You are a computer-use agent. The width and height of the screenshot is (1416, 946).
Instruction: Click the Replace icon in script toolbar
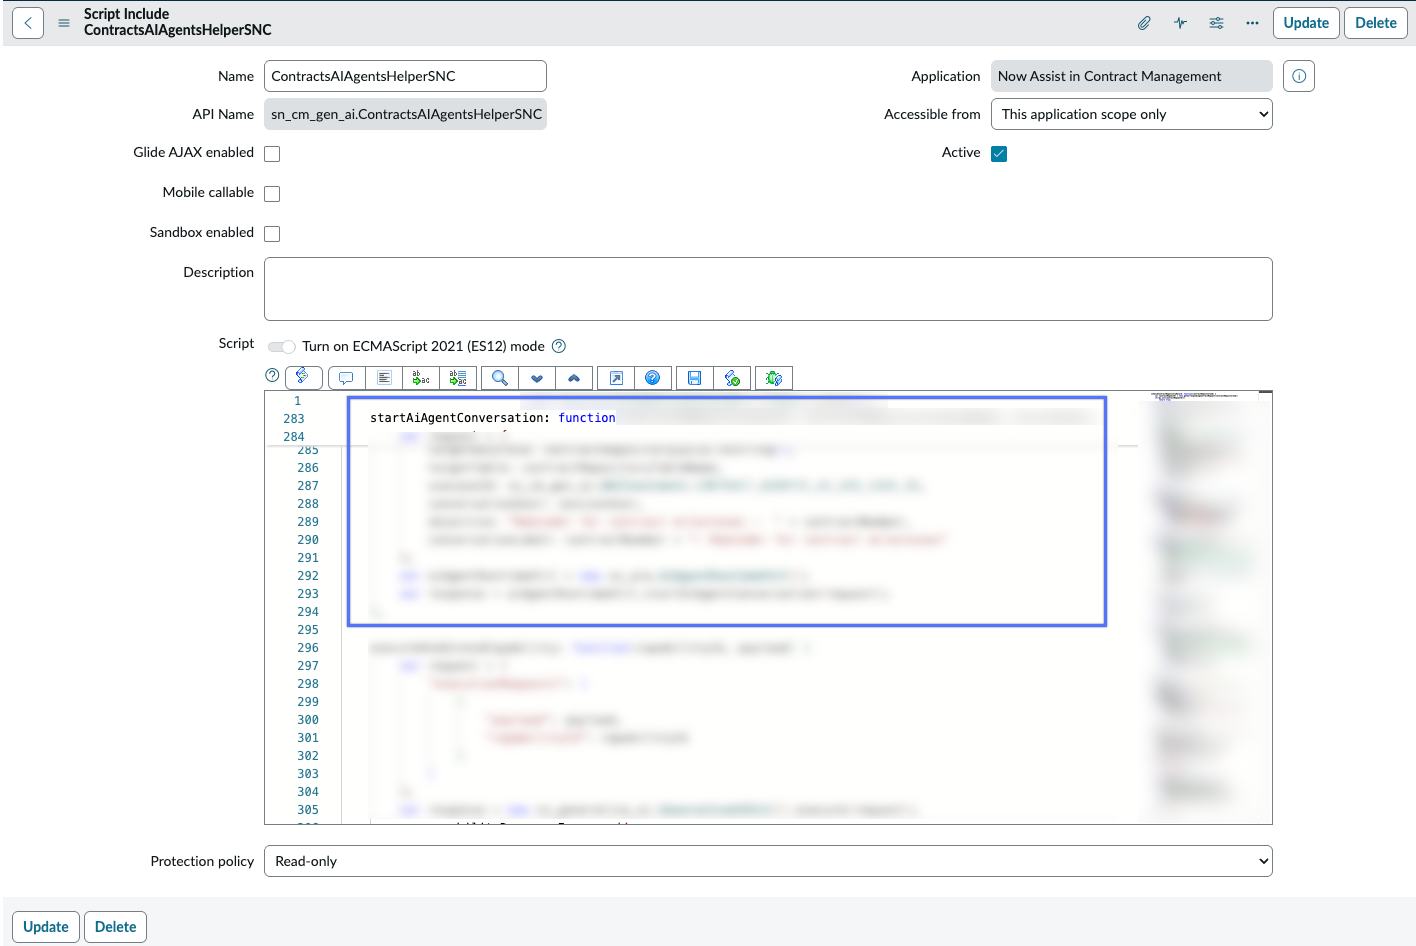[421, 378]
